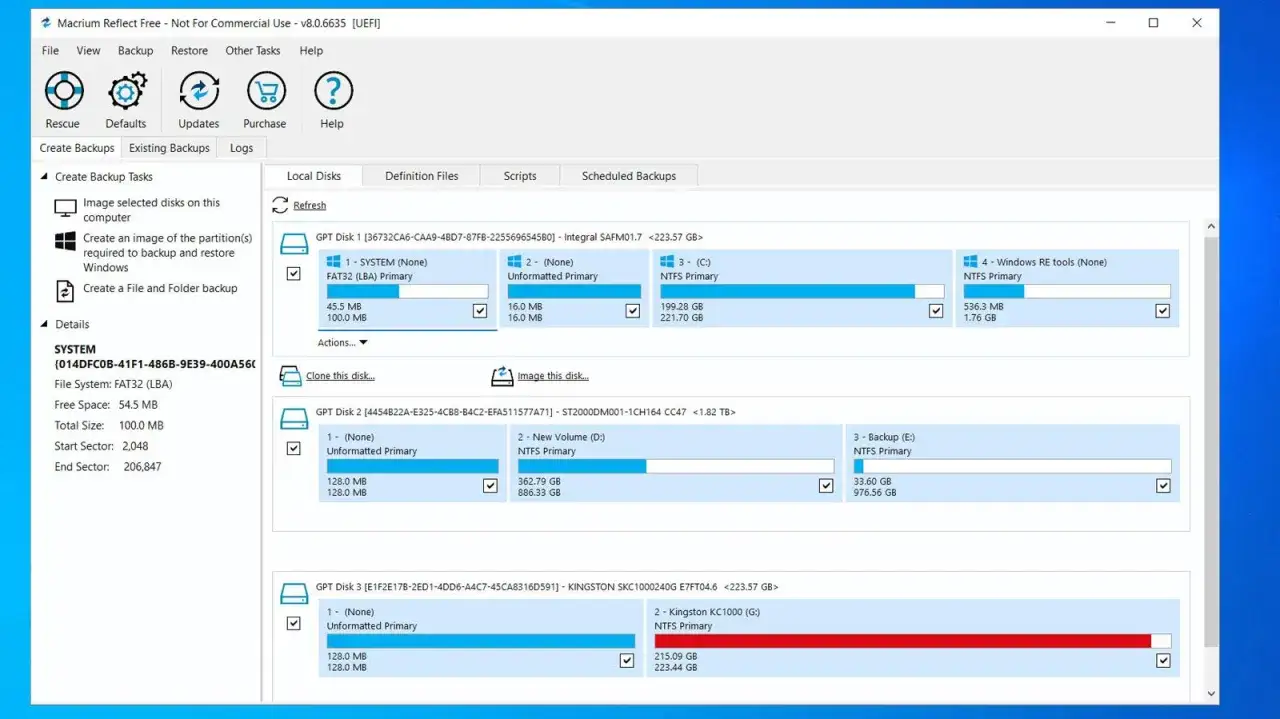The width and height of the screenshot is (1280, 719).
Task: Open the Help question mark icon
Action: 333,91
